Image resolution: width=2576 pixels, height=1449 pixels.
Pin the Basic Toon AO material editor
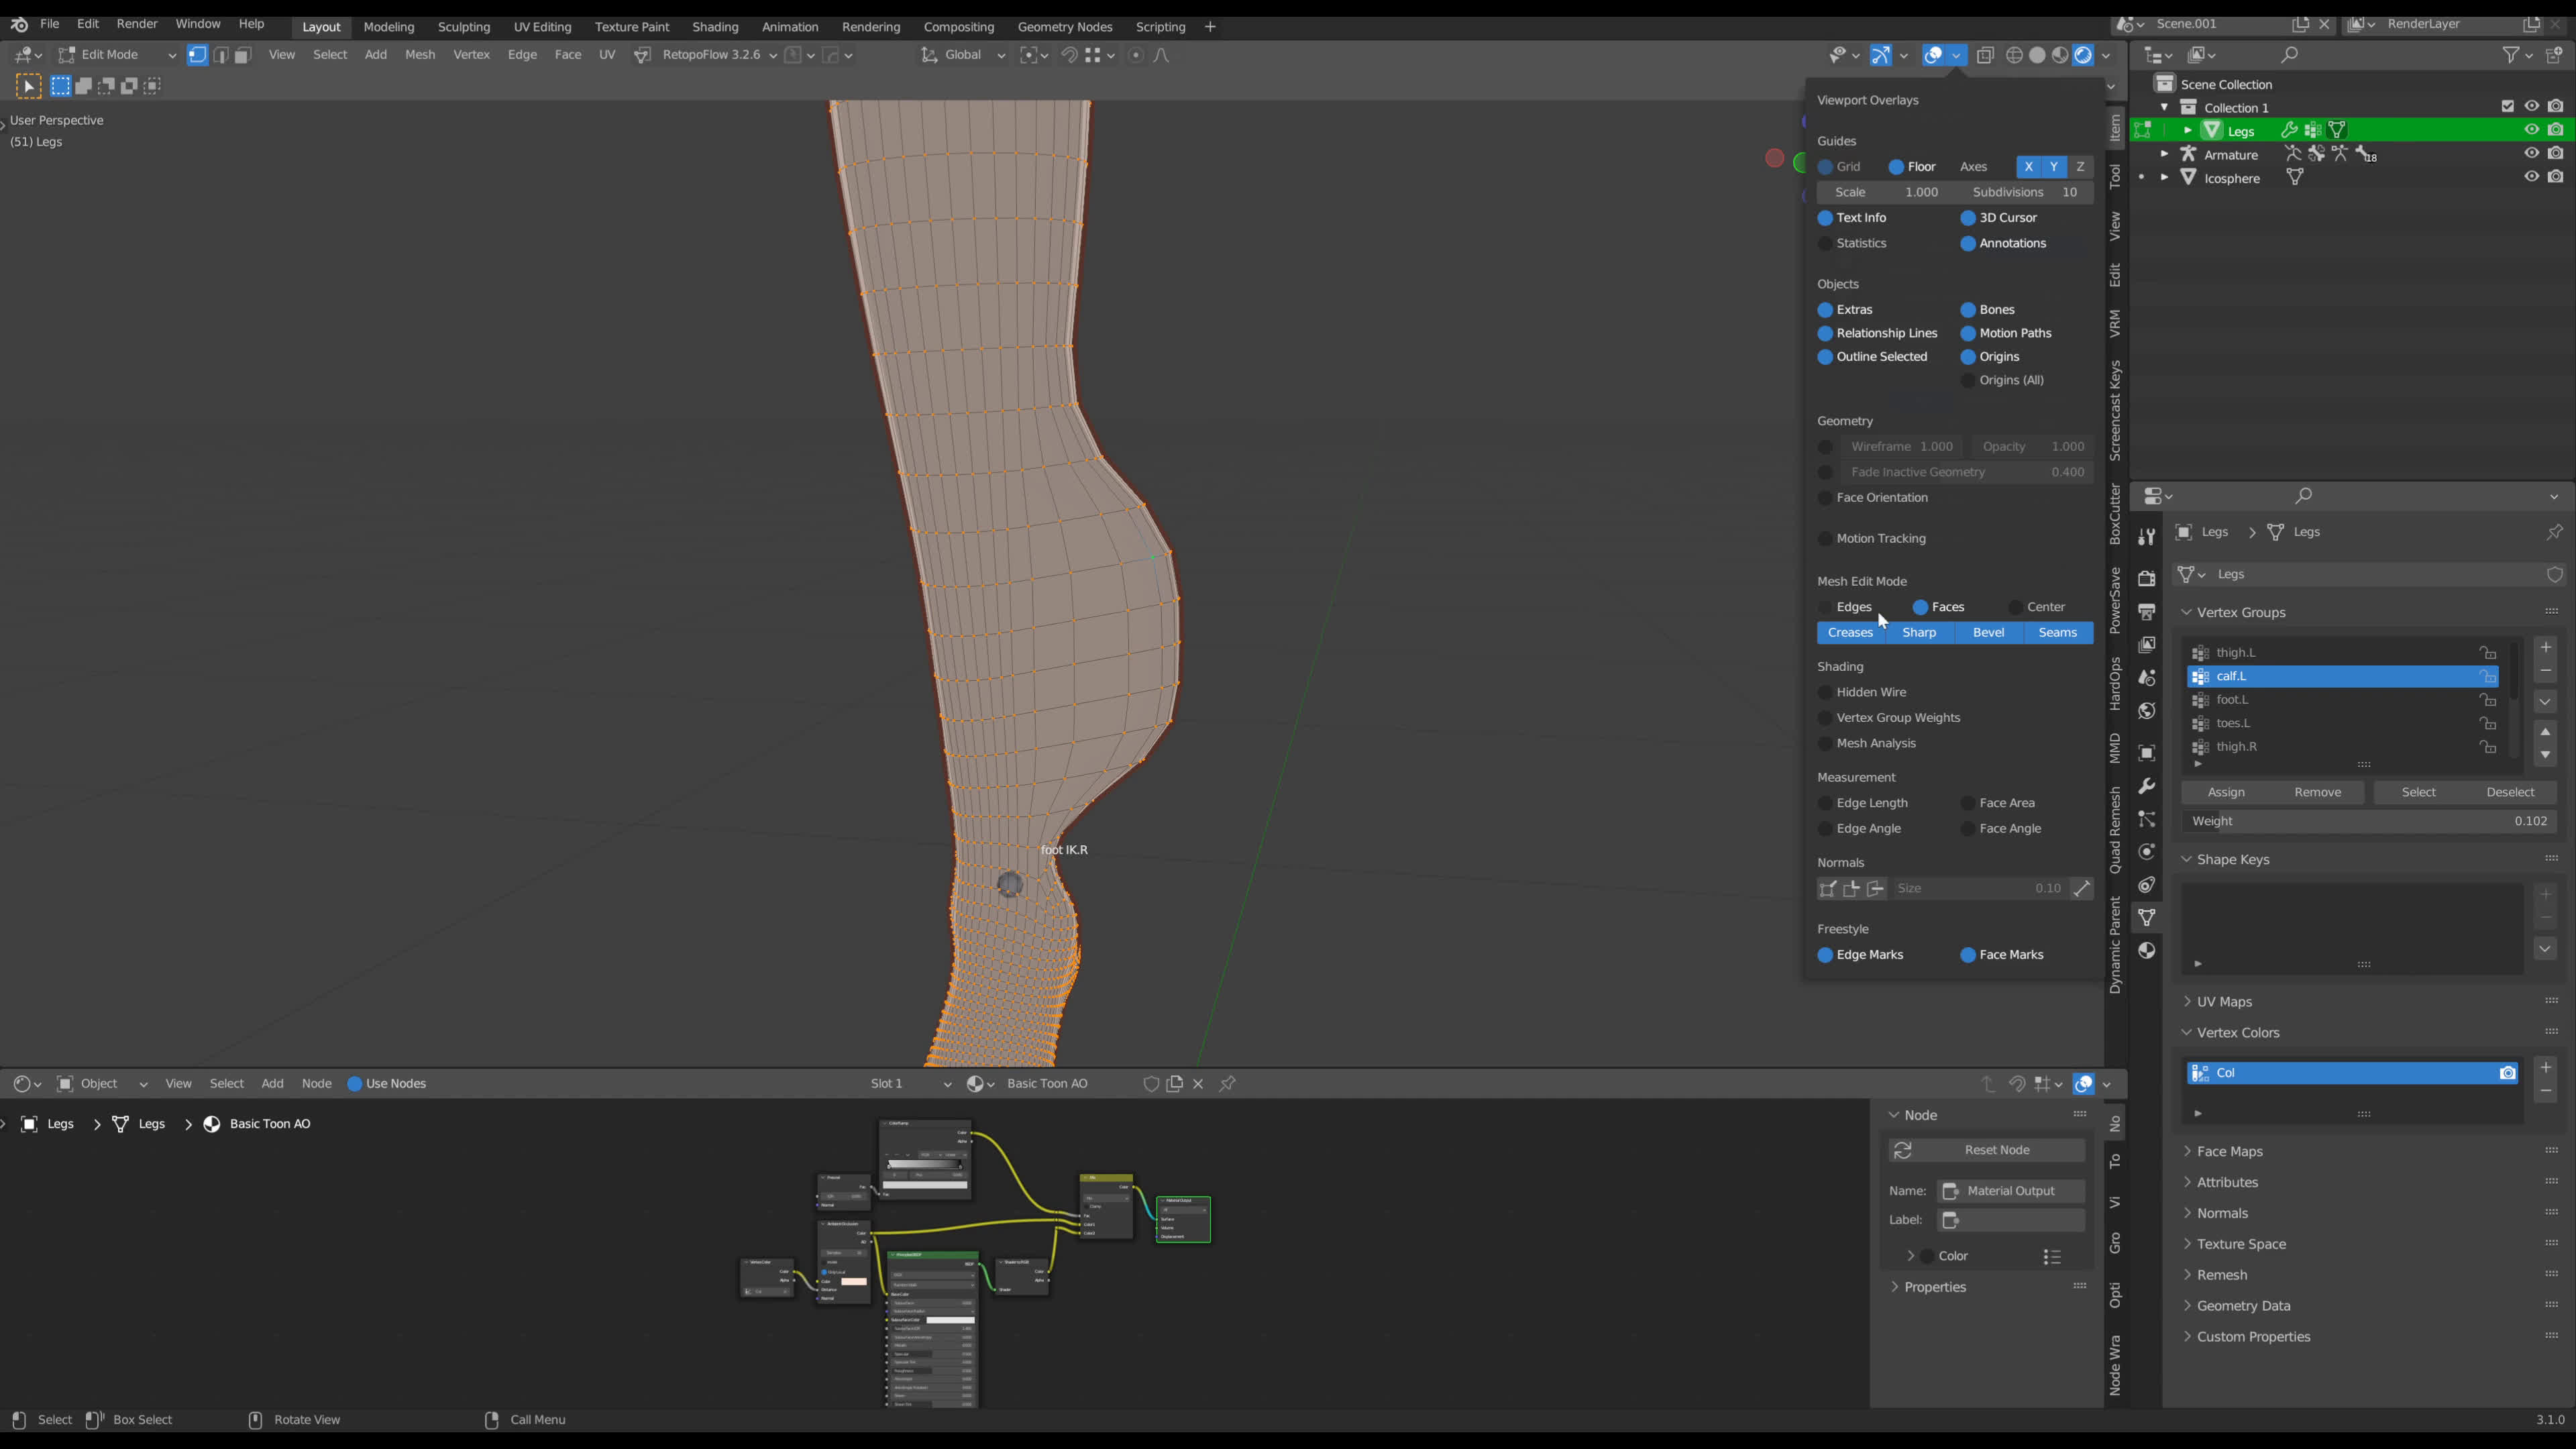1227,1083
